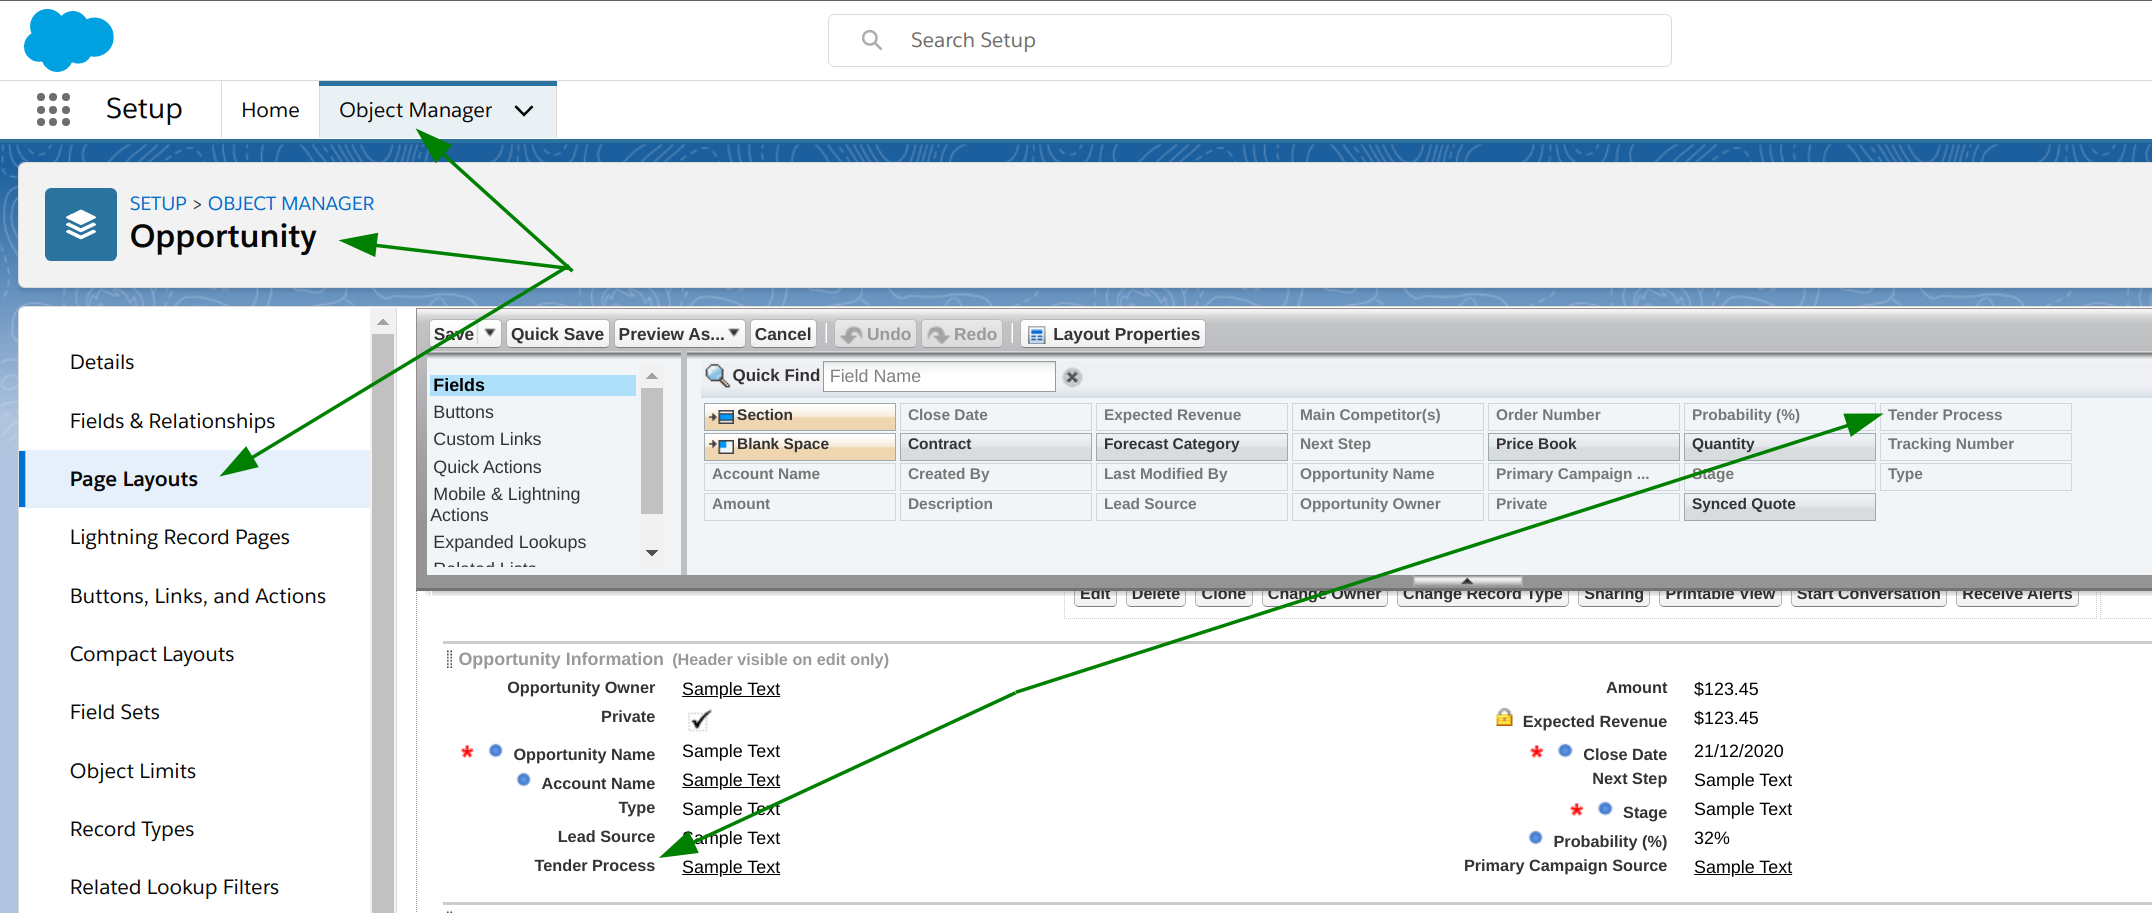Open Object Limits in sidebar
2152x913 pixels.
tap(133, 771)
